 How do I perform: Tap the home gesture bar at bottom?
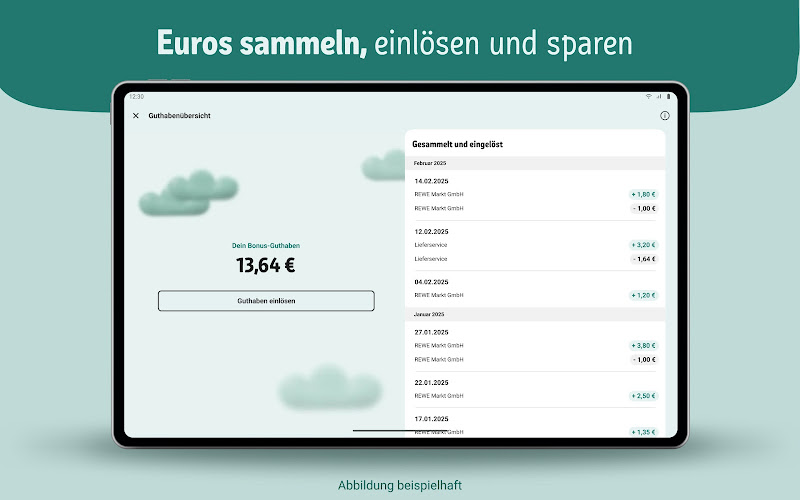[401, 431]
